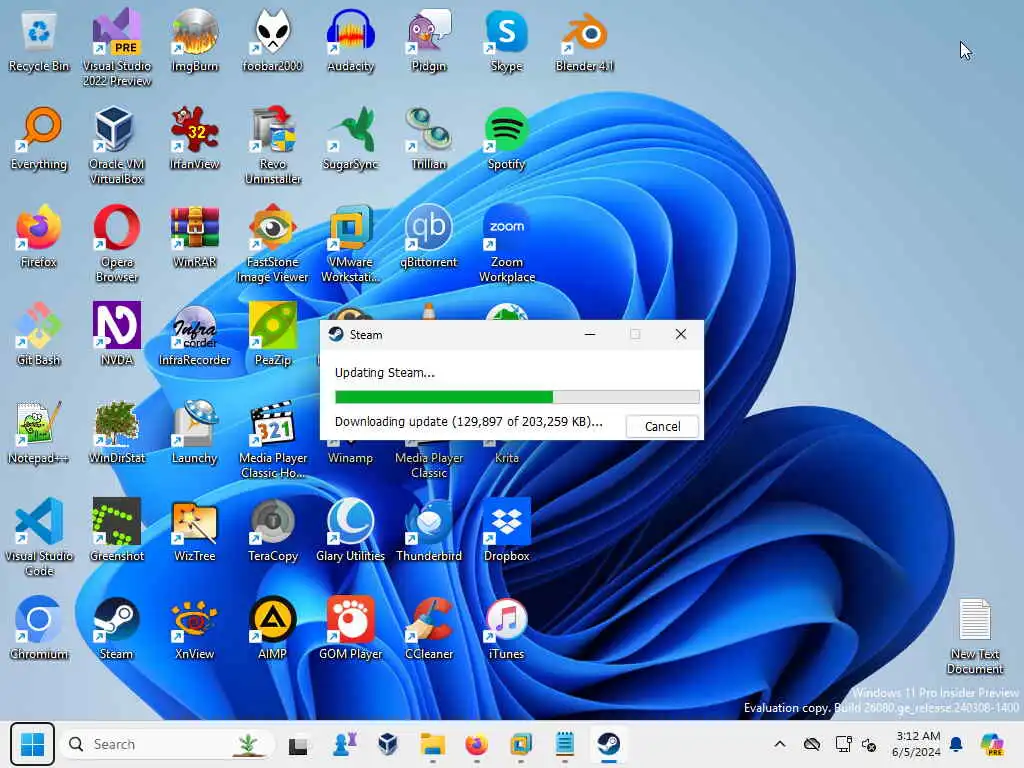
Task: Select the InfraRecorder desktop icon
Action: tap(195, 334)
